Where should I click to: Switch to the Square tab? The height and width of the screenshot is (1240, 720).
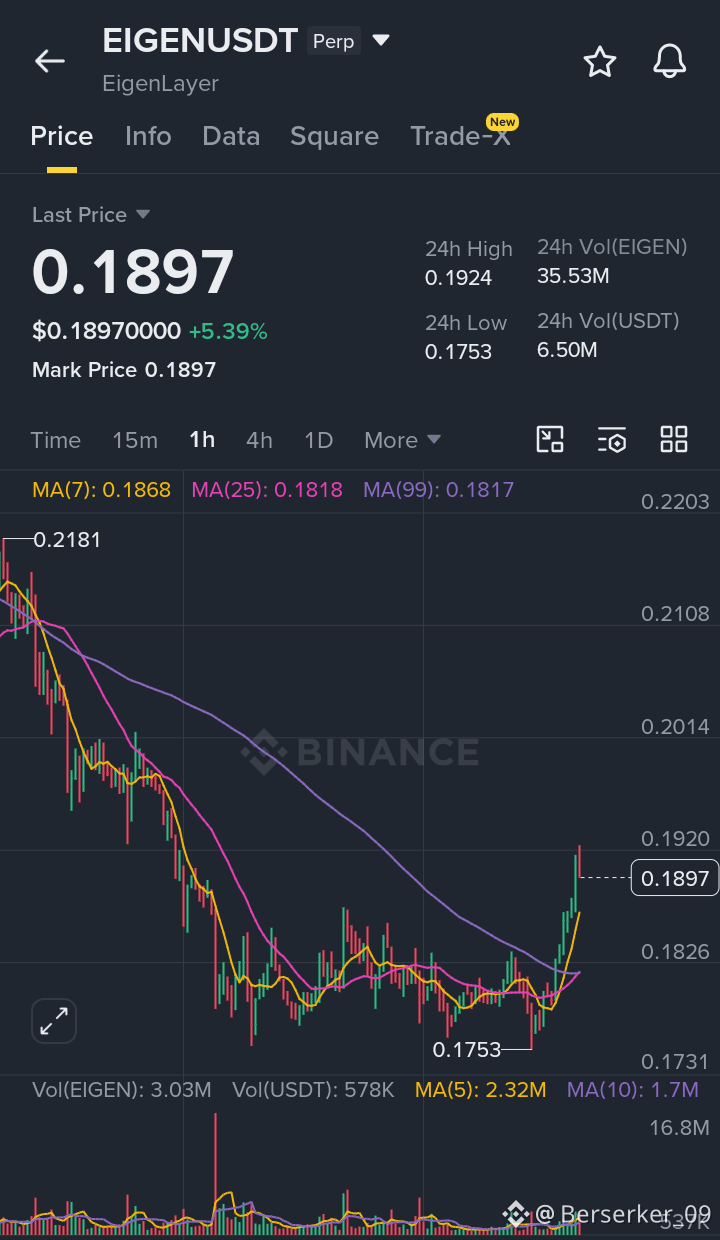tap(334, 137)
